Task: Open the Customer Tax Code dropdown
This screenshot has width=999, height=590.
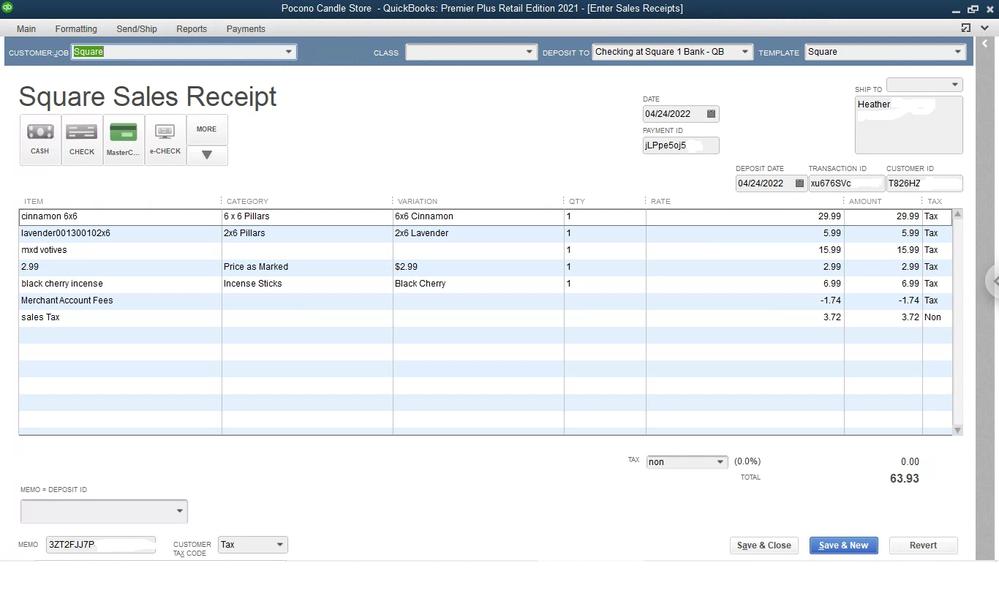Action: [x=280, y=545]
